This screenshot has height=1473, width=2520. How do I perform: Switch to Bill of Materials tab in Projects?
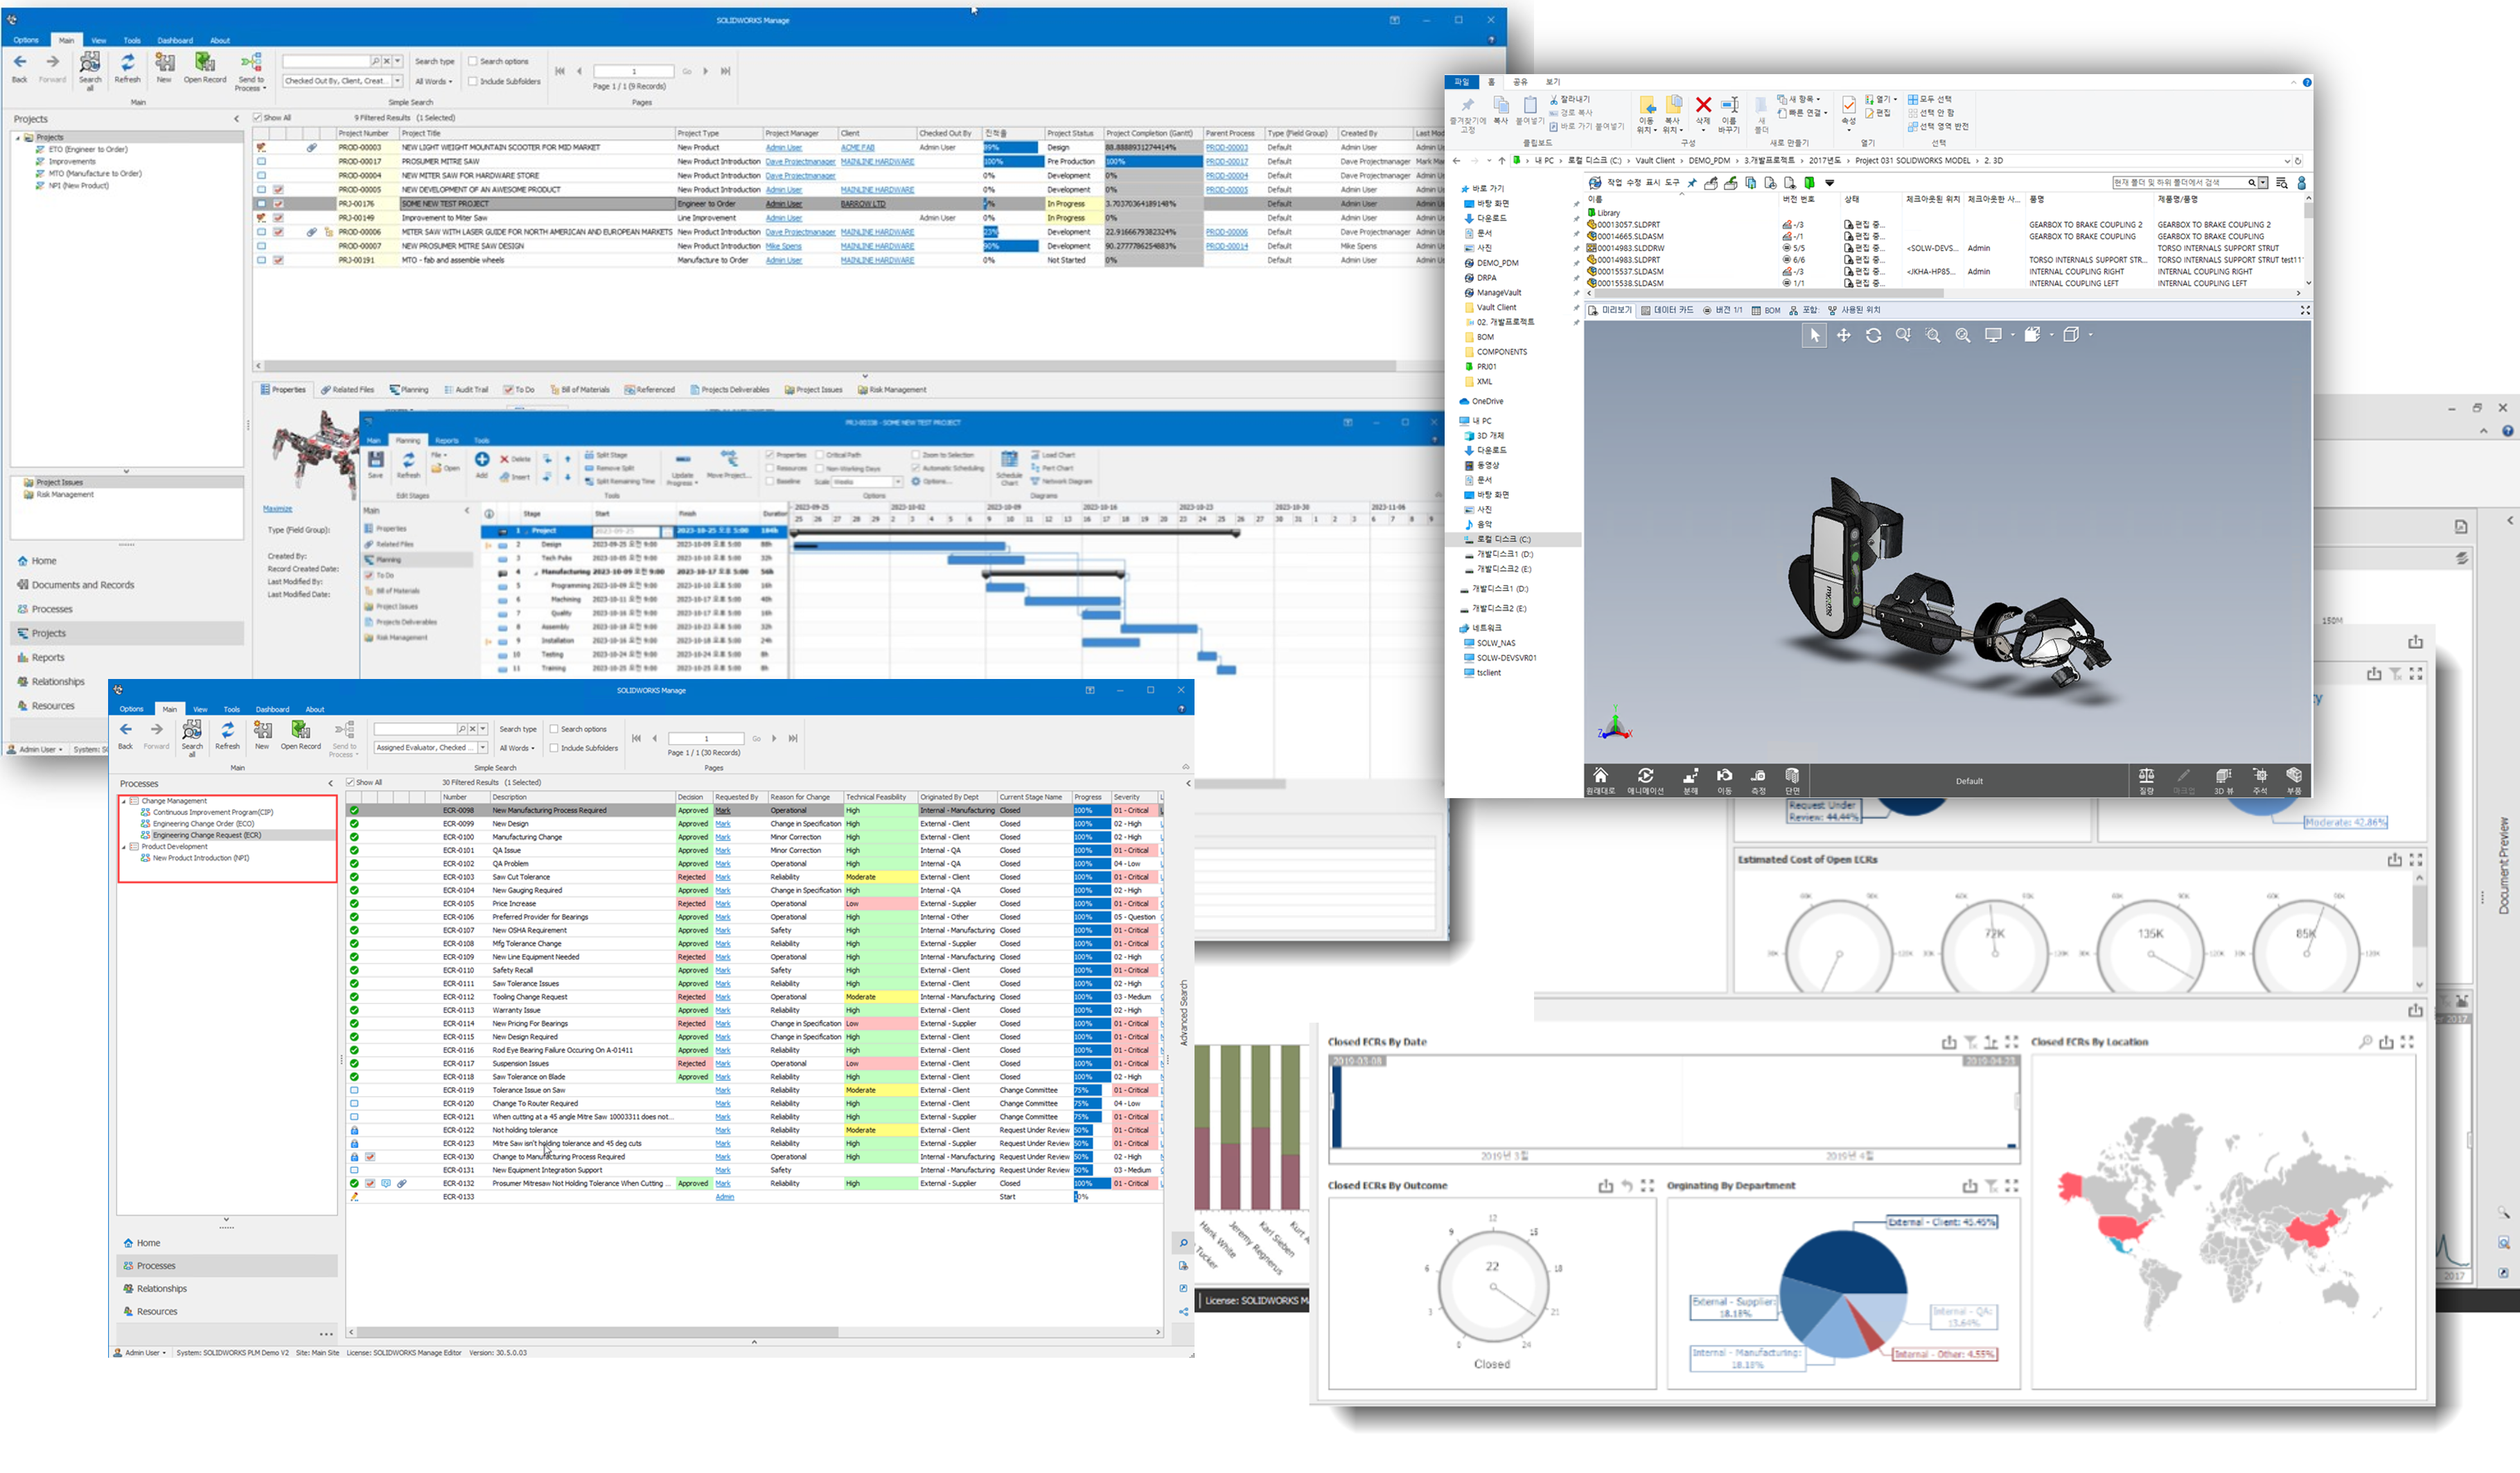(x=579, y=390)
